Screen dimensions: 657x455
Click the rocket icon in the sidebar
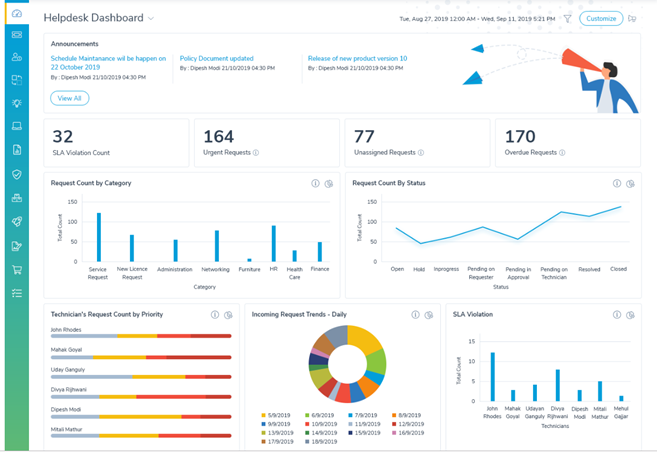tap(17, 222)
